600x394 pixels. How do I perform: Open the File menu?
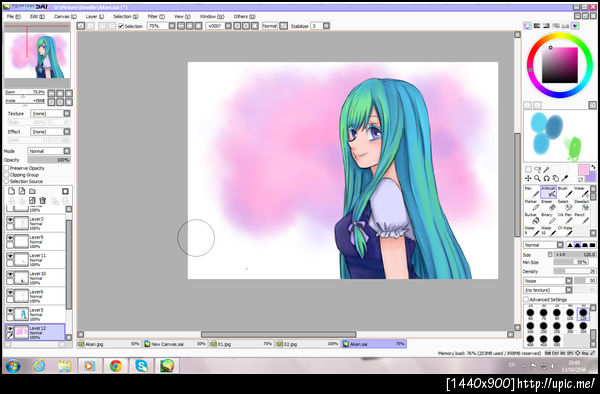pos(13,16)
